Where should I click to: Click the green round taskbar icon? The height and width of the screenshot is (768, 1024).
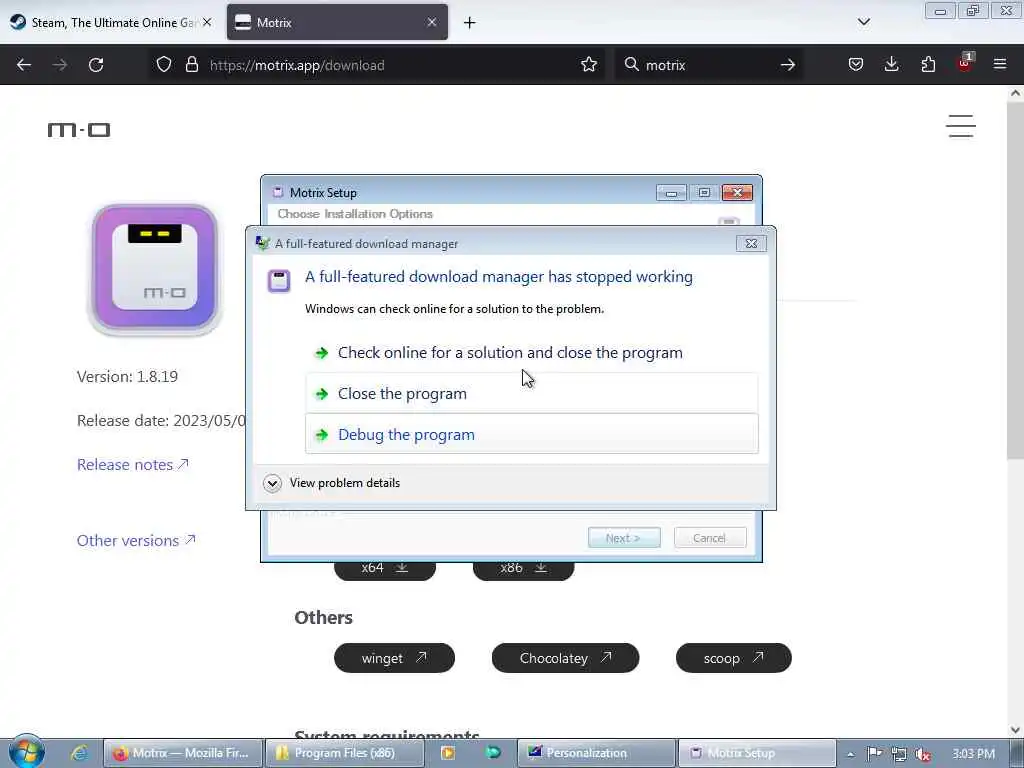(493, 753)
